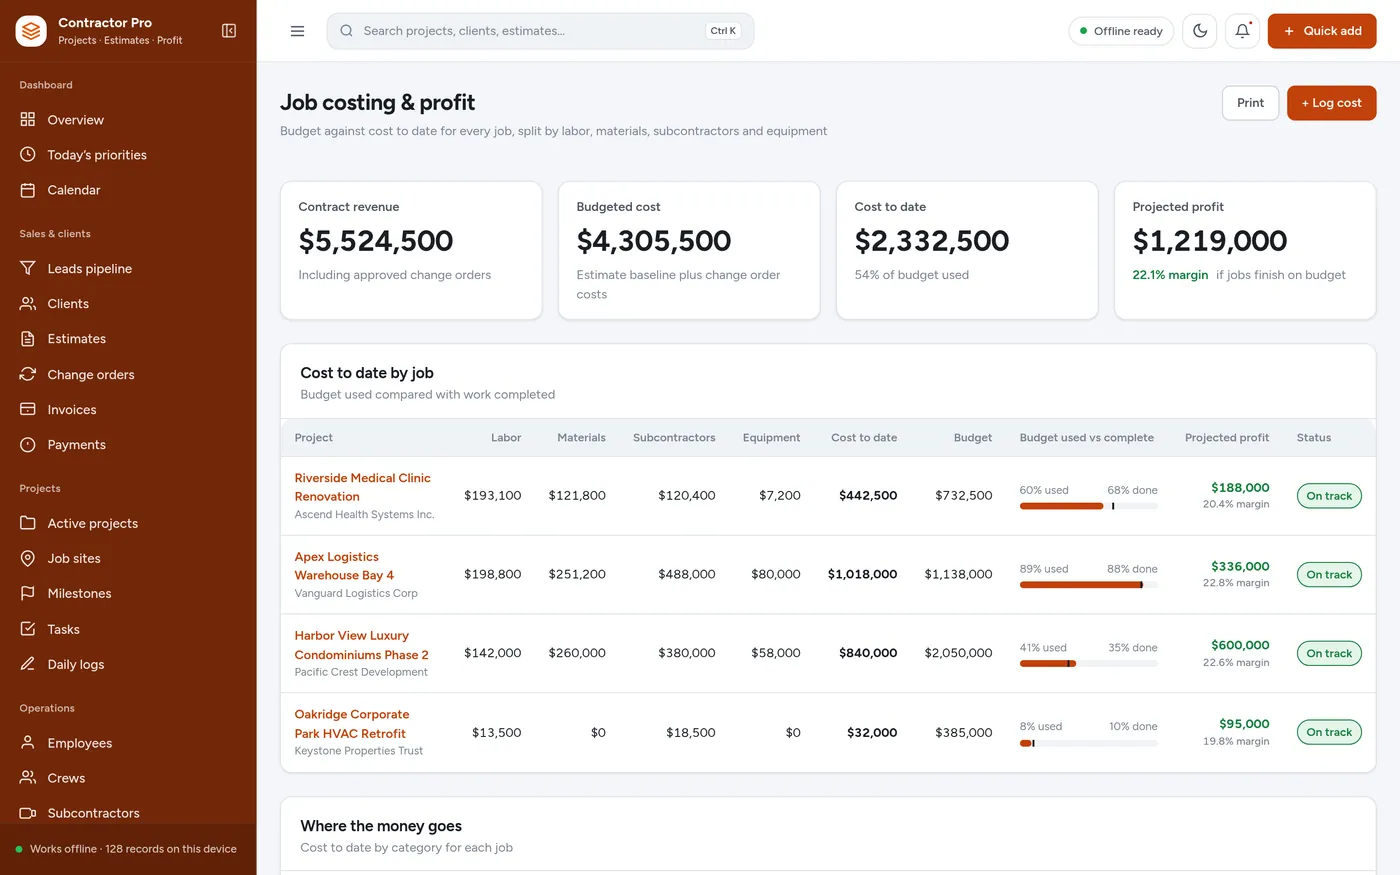The width and height of the screenshot is (1400, 875).
Task: Open Subcontractors in the sidebar
Action: (x=128, y=813)
